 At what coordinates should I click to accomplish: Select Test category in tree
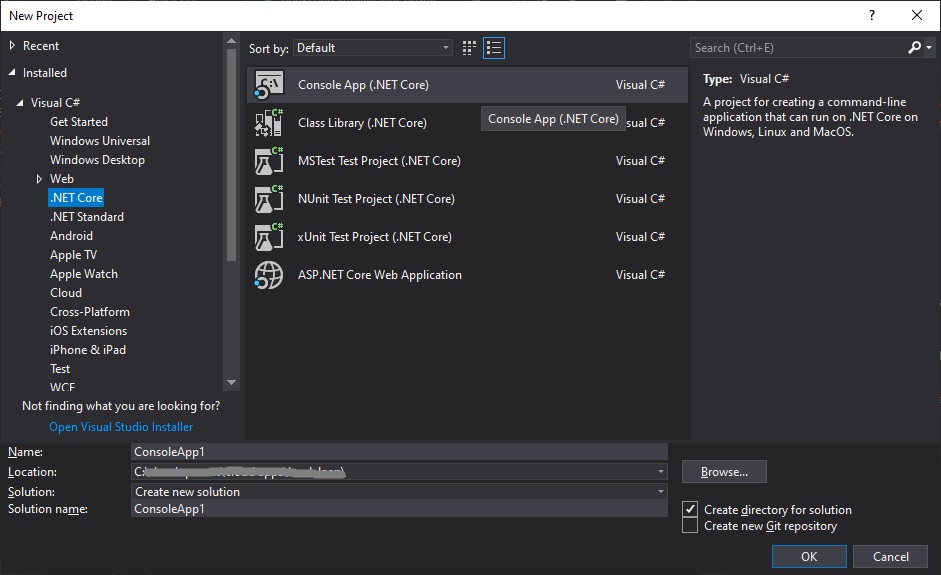60,369
